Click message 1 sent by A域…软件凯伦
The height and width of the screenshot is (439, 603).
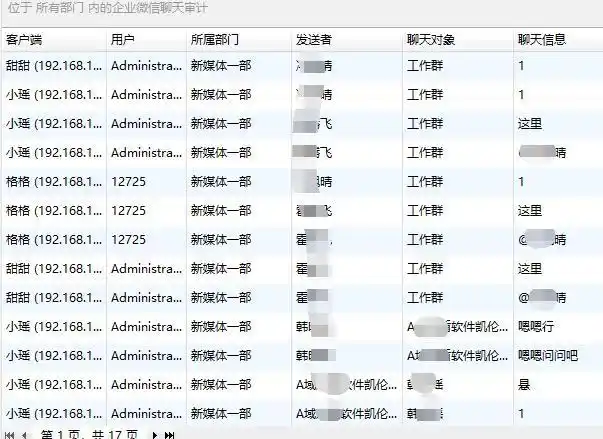click(521, 414)
